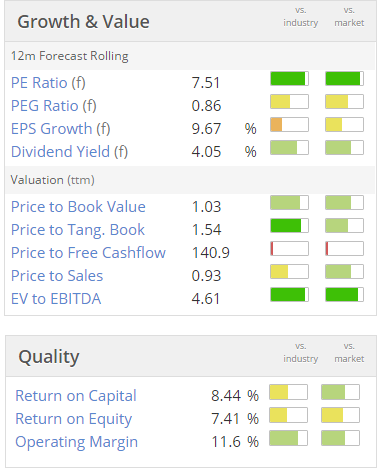Open the Price to Book Value link

click(x=78, y=207)
